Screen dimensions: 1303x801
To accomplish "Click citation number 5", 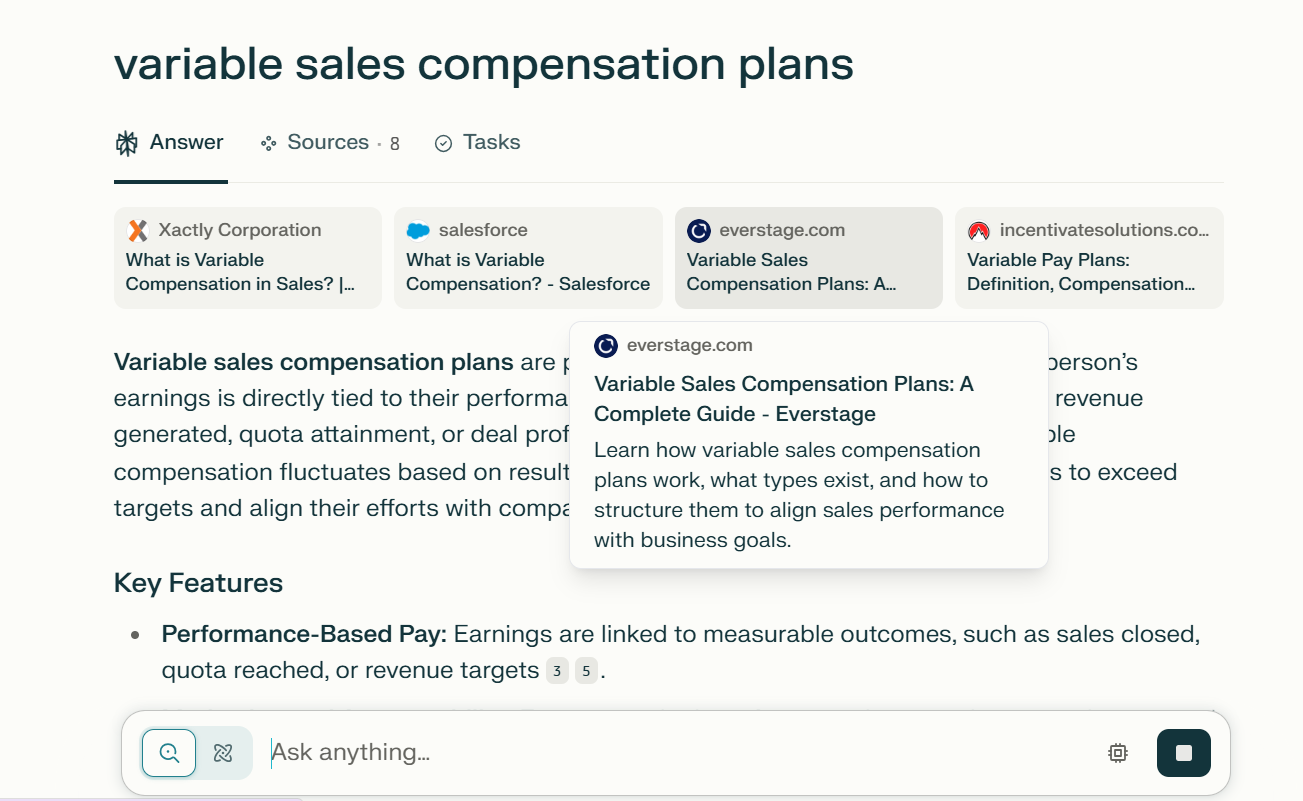I will point(586,671).
